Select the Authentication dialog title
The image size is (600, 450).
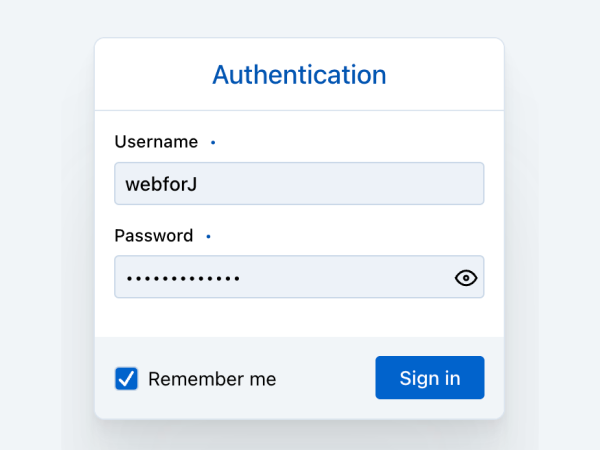pos(299,75)
